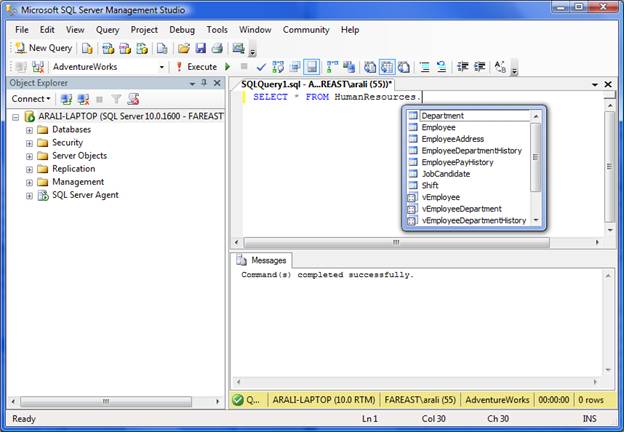Switch output to Results to File
624x432 pixels.
pos(404,67)
